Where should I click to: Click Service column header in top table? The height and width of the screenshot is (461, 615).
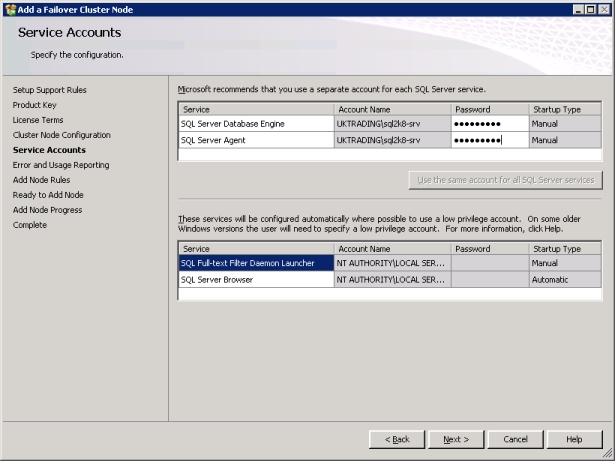pyautogui.click(x=256, y=109)
